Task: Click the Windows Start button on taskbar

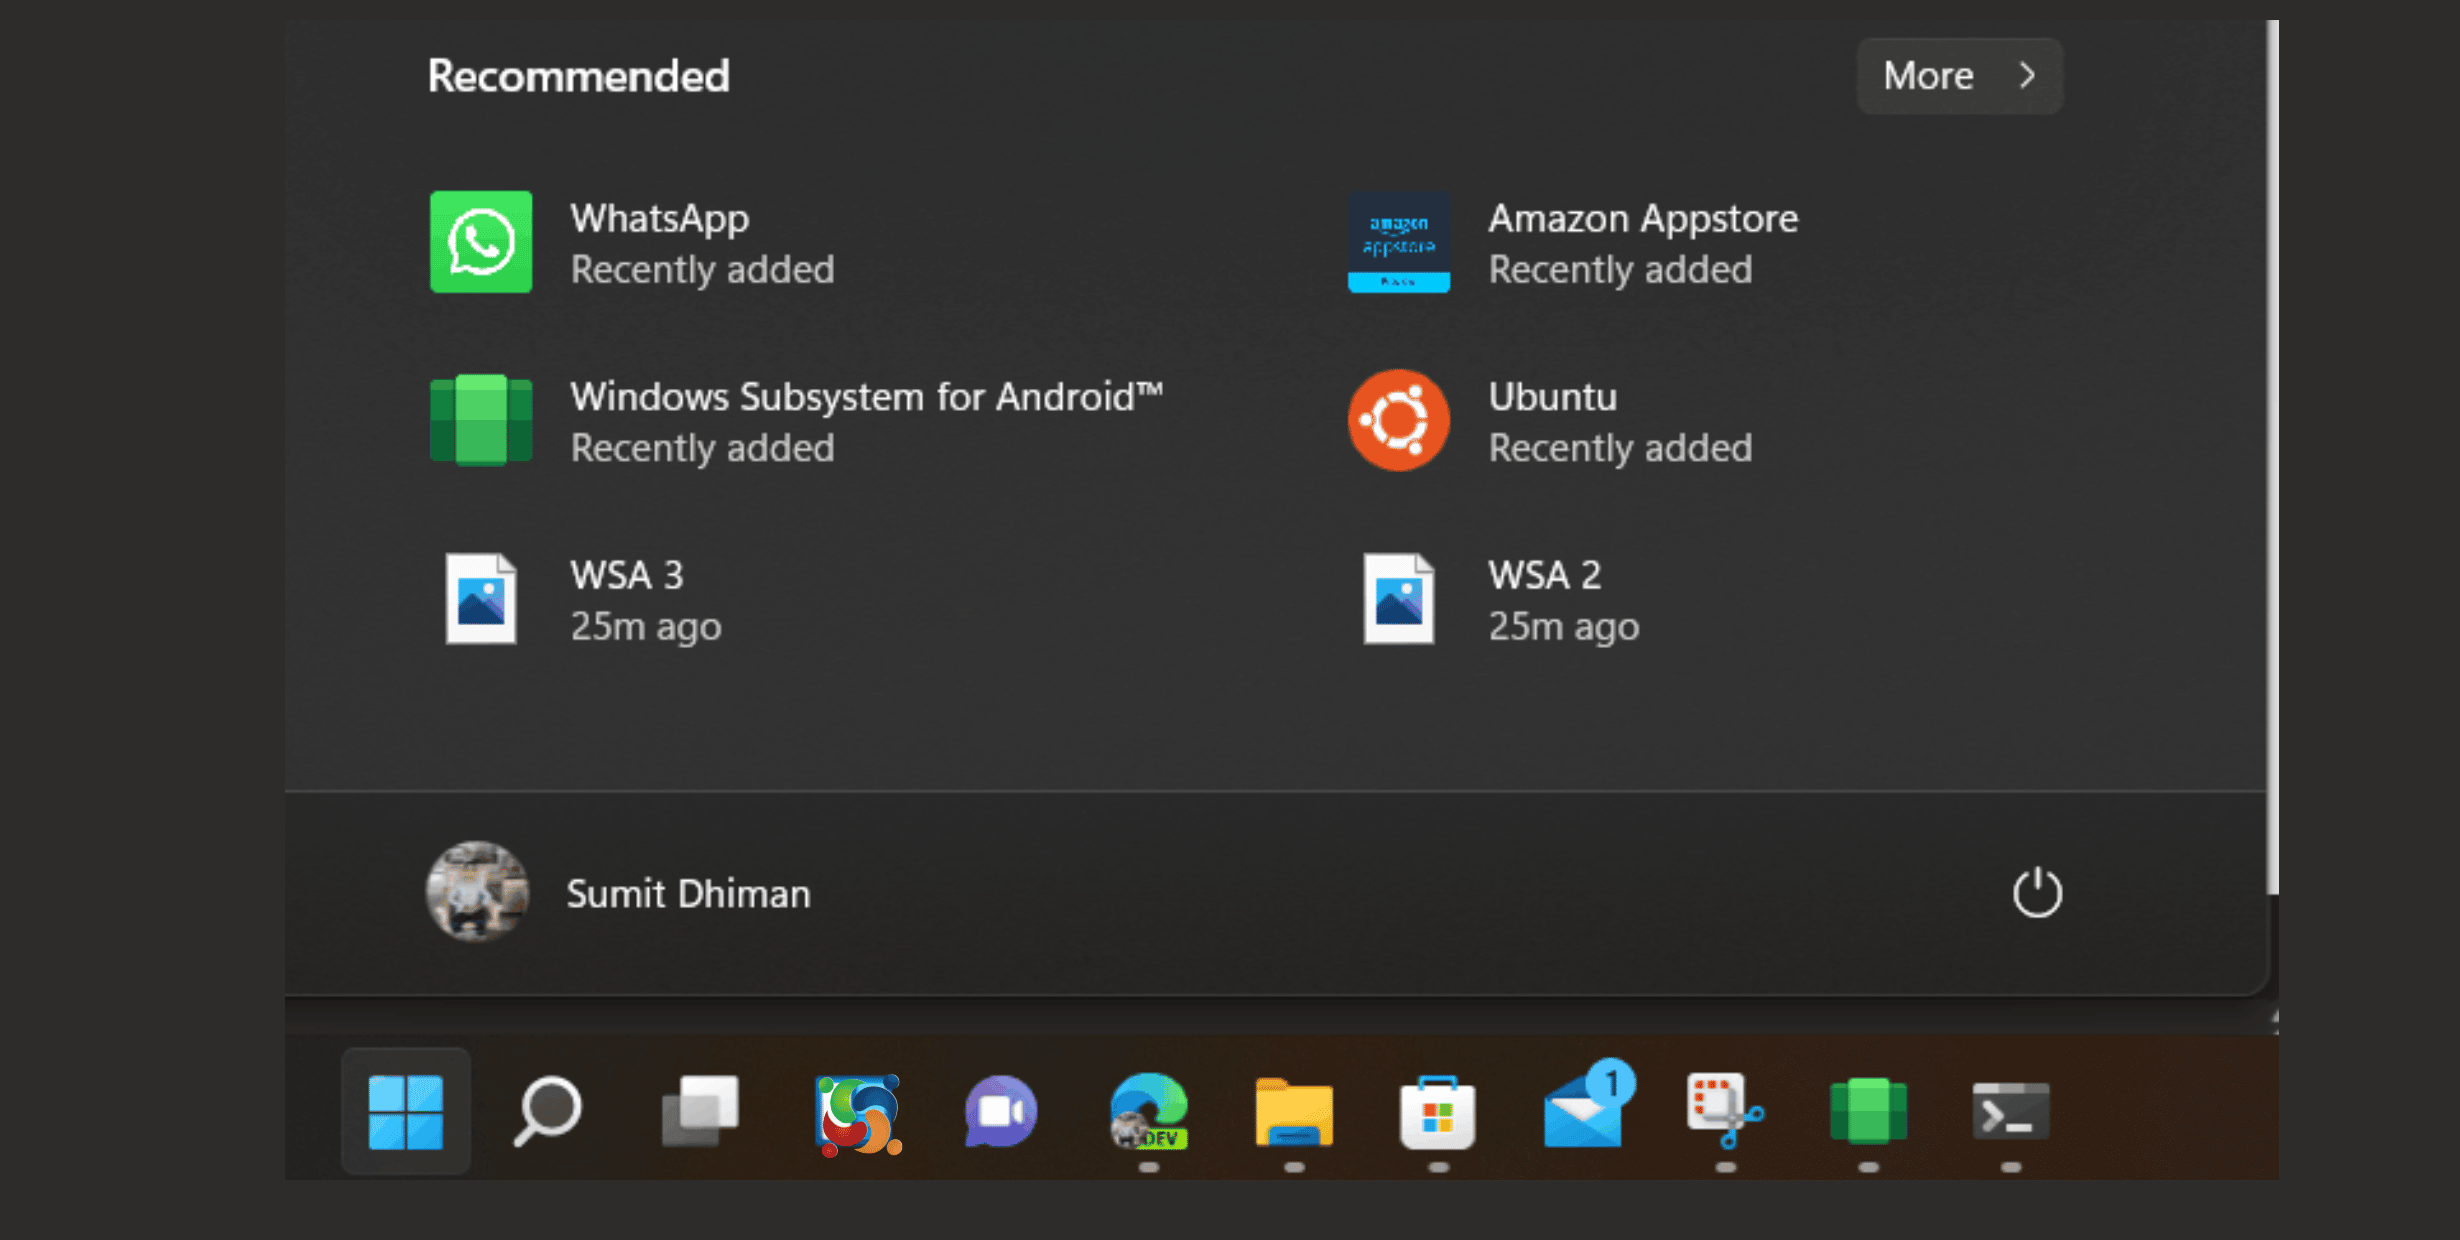Action: click(x=405, y=1111)
